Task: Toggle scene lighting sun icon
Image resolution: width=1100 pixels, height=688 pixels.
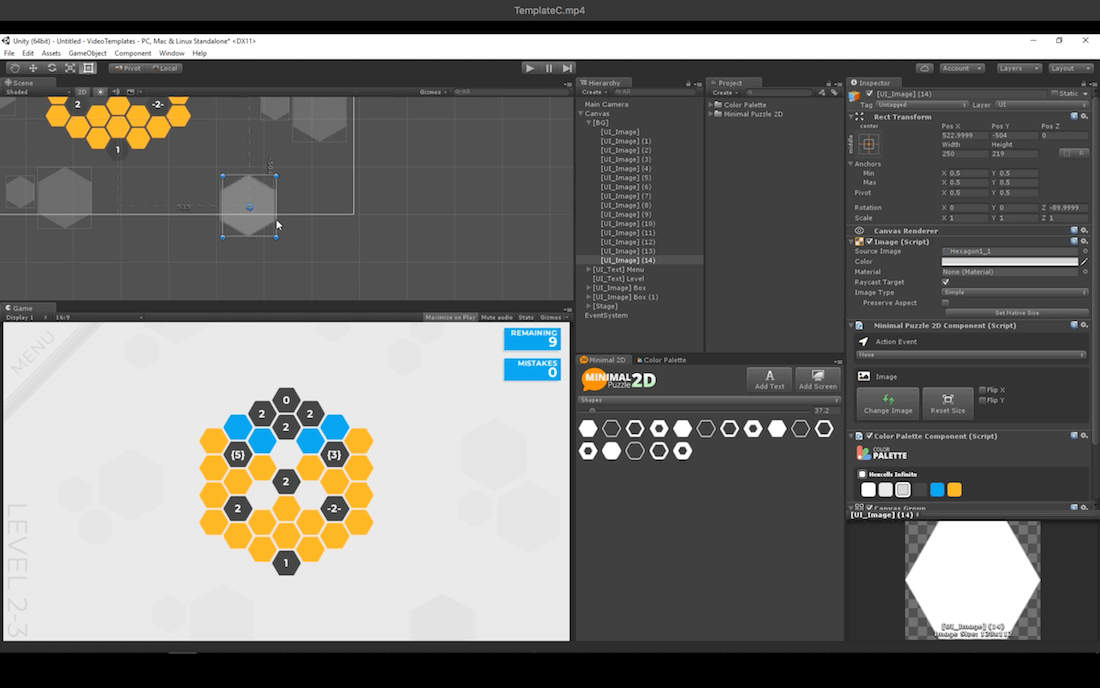Action: pyautogui.click(x=100, y=92)
